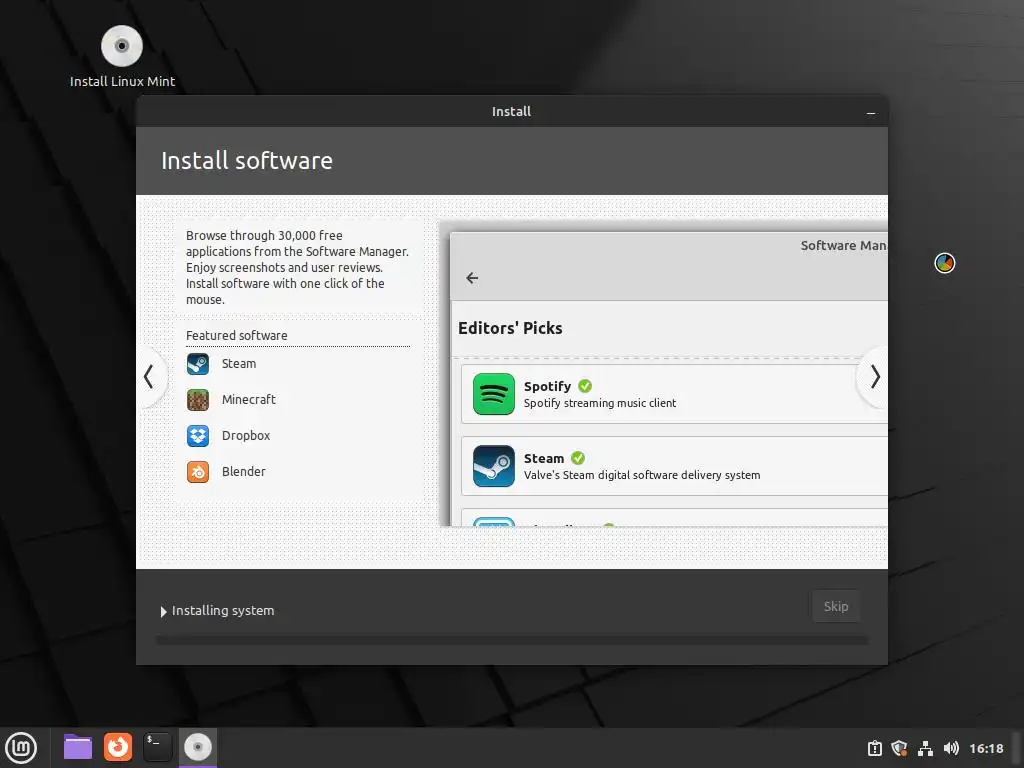Open the Install Linux Mint desktop icon
This screenshot has height=768, width=1024.
pyautogui.click(x=122, y=57)
